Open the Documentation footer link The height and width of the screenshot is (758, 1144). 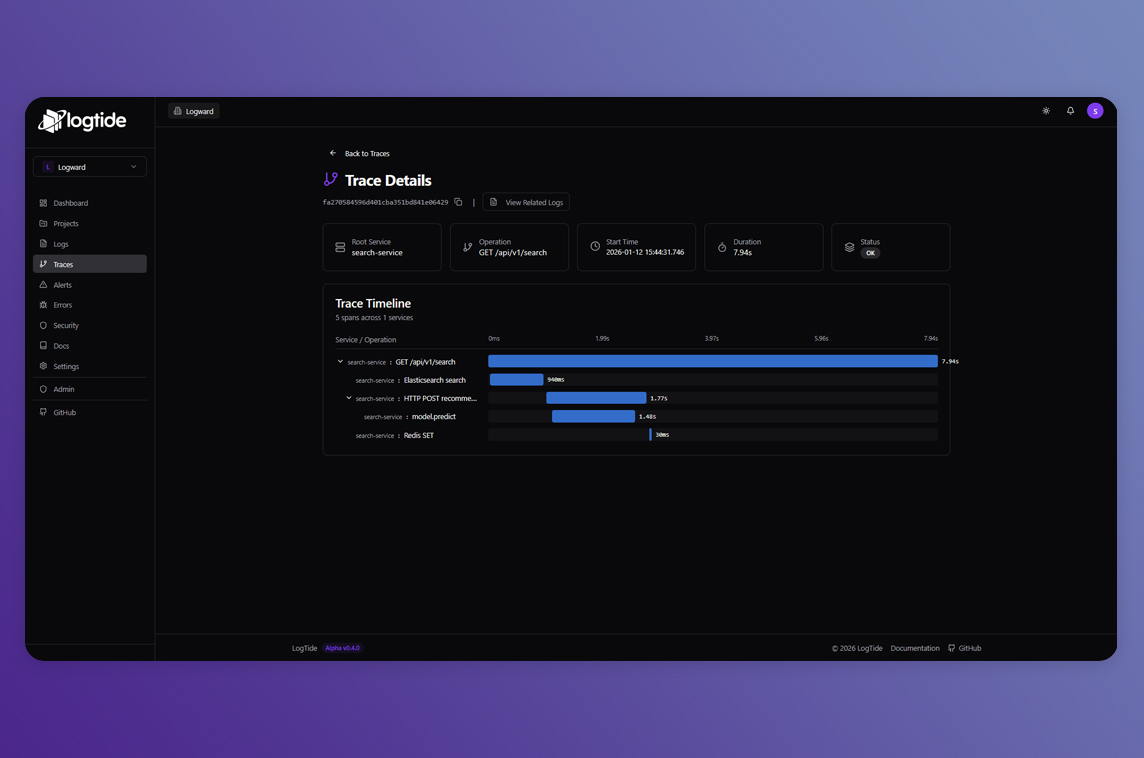pos(914,648)
